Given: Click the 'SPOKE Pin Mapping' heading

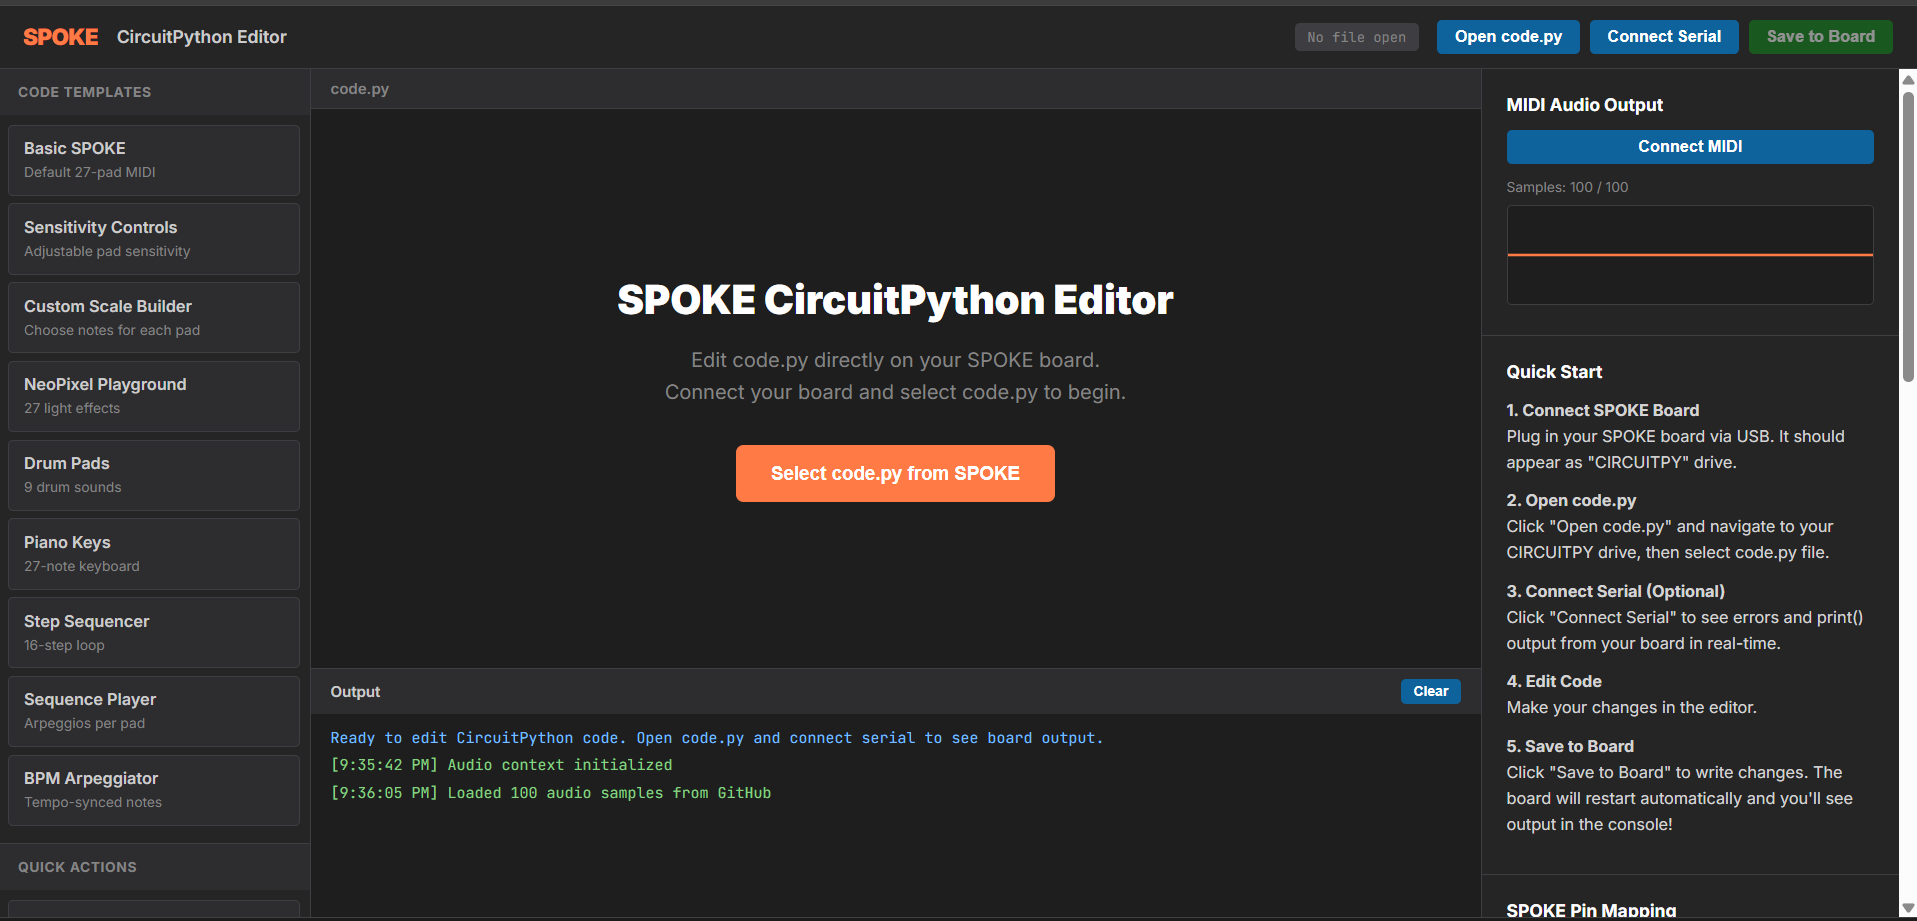Looking at the screenshot, I should tap(1591, 910).
